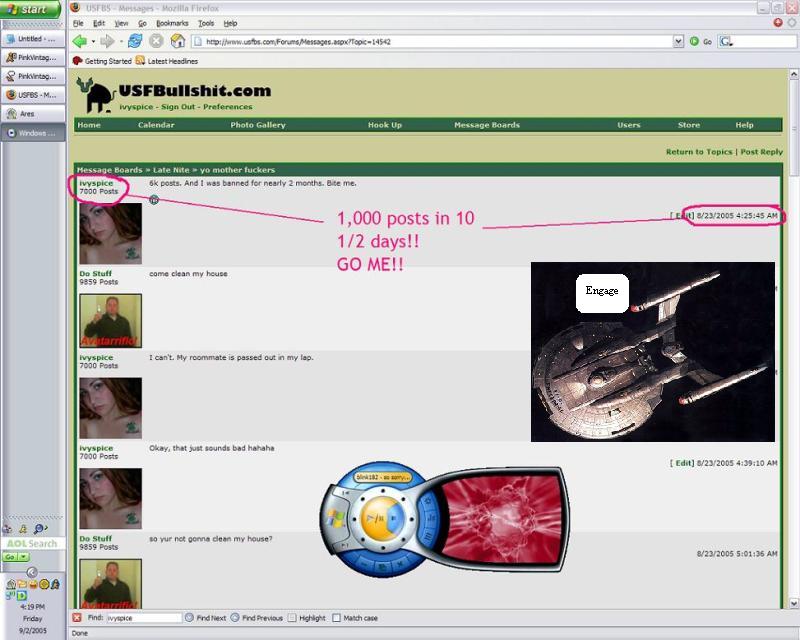Click Edit on the 4:39:10 AM post
800x640 pixels.
684,463
